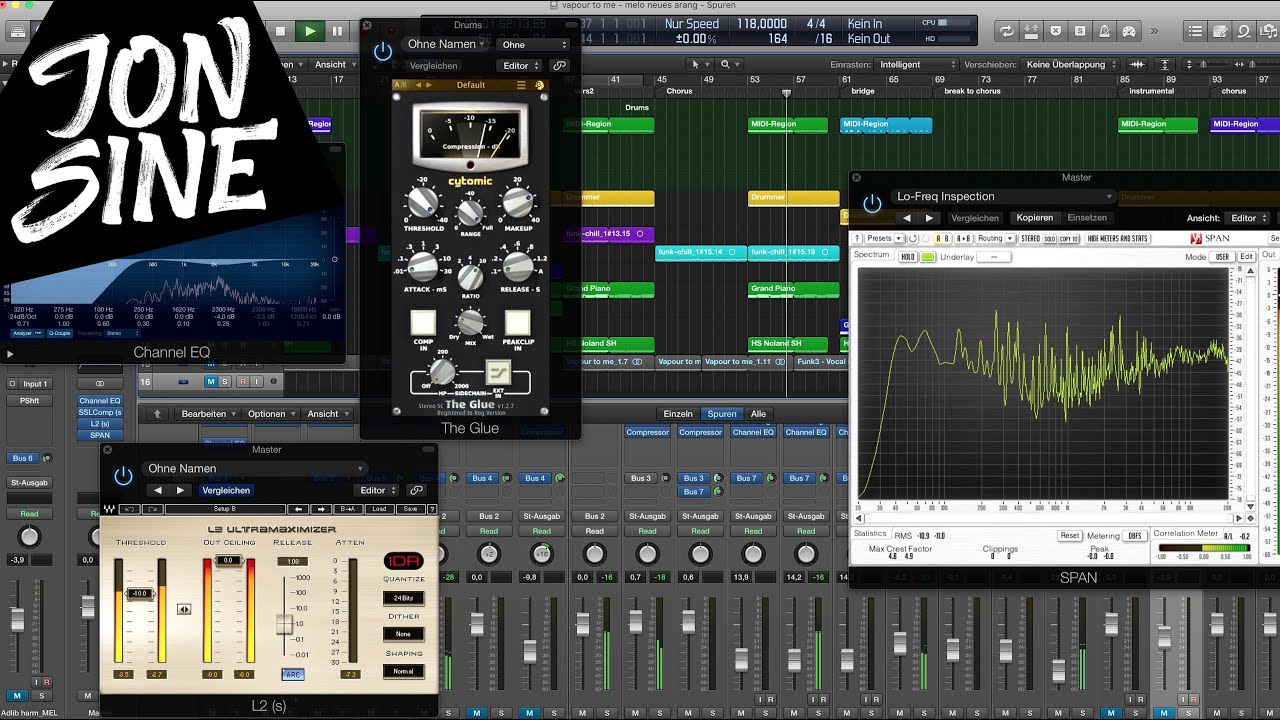The image size is (1280, 720).
Task: Click the playhead marker in the ruler
Action: [787, 93]
